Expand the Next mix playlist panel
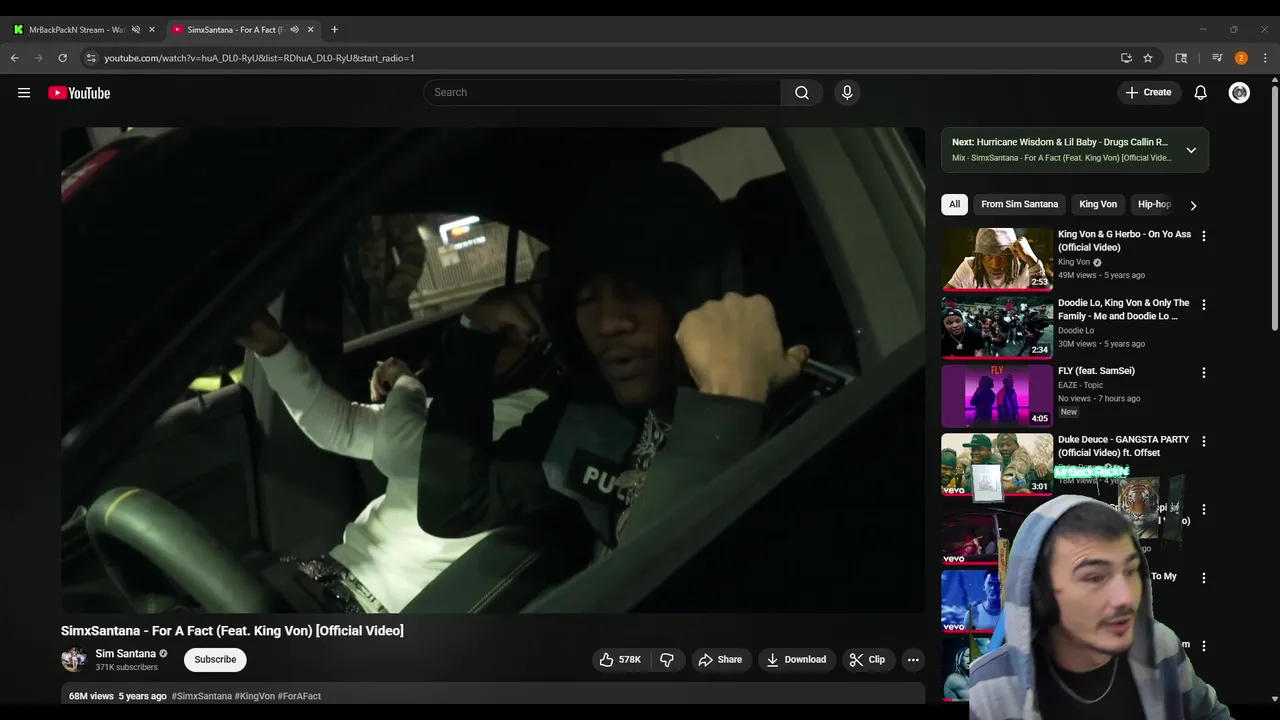This screenshot has width=1280, height=720. tap(1191, 150)
